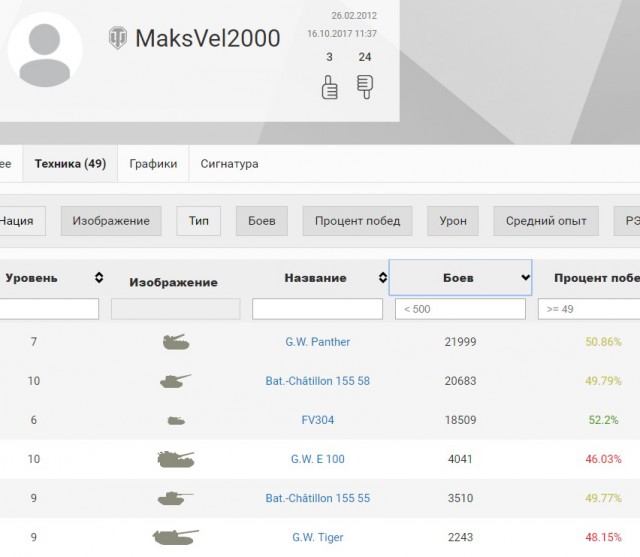
Task: Click the thumbs down dislike icon
Action: click(x=365, y=87)
